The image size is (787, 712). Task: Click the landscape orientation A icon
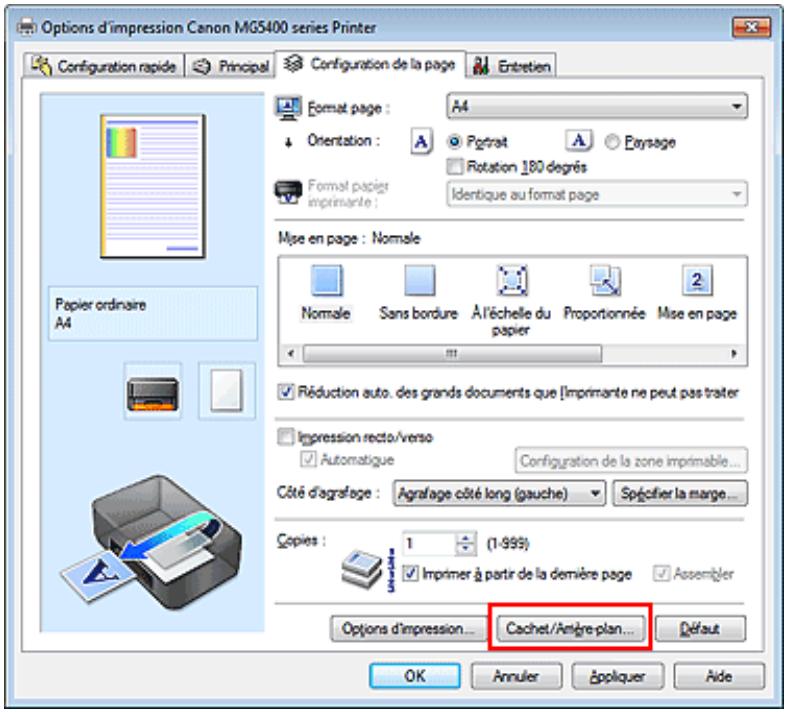pos(579,141)
